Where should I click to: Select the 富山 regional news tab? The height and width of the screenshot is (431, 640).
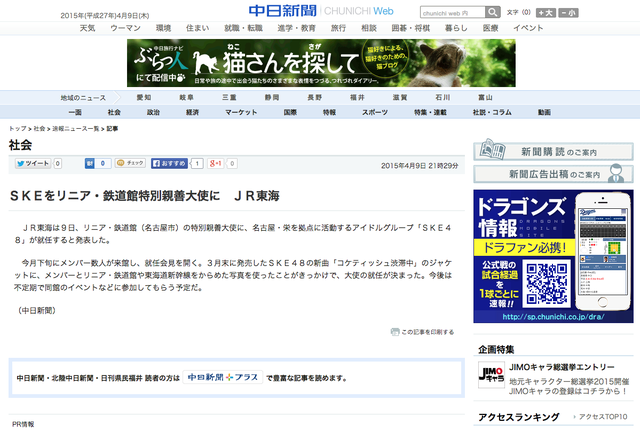tap(485, 98)
